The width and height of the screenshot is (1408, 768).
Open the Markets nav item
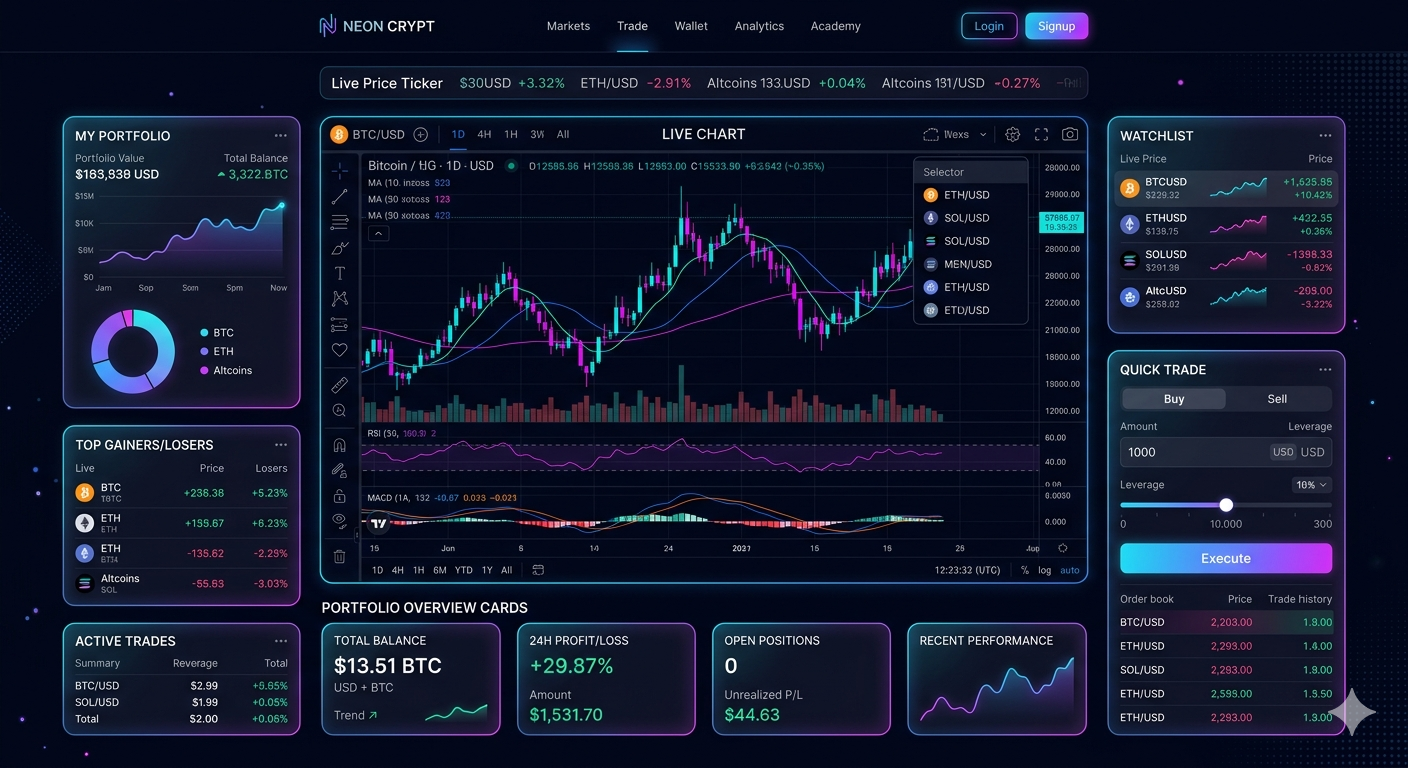pyautogui.click(x=568, y=26)
